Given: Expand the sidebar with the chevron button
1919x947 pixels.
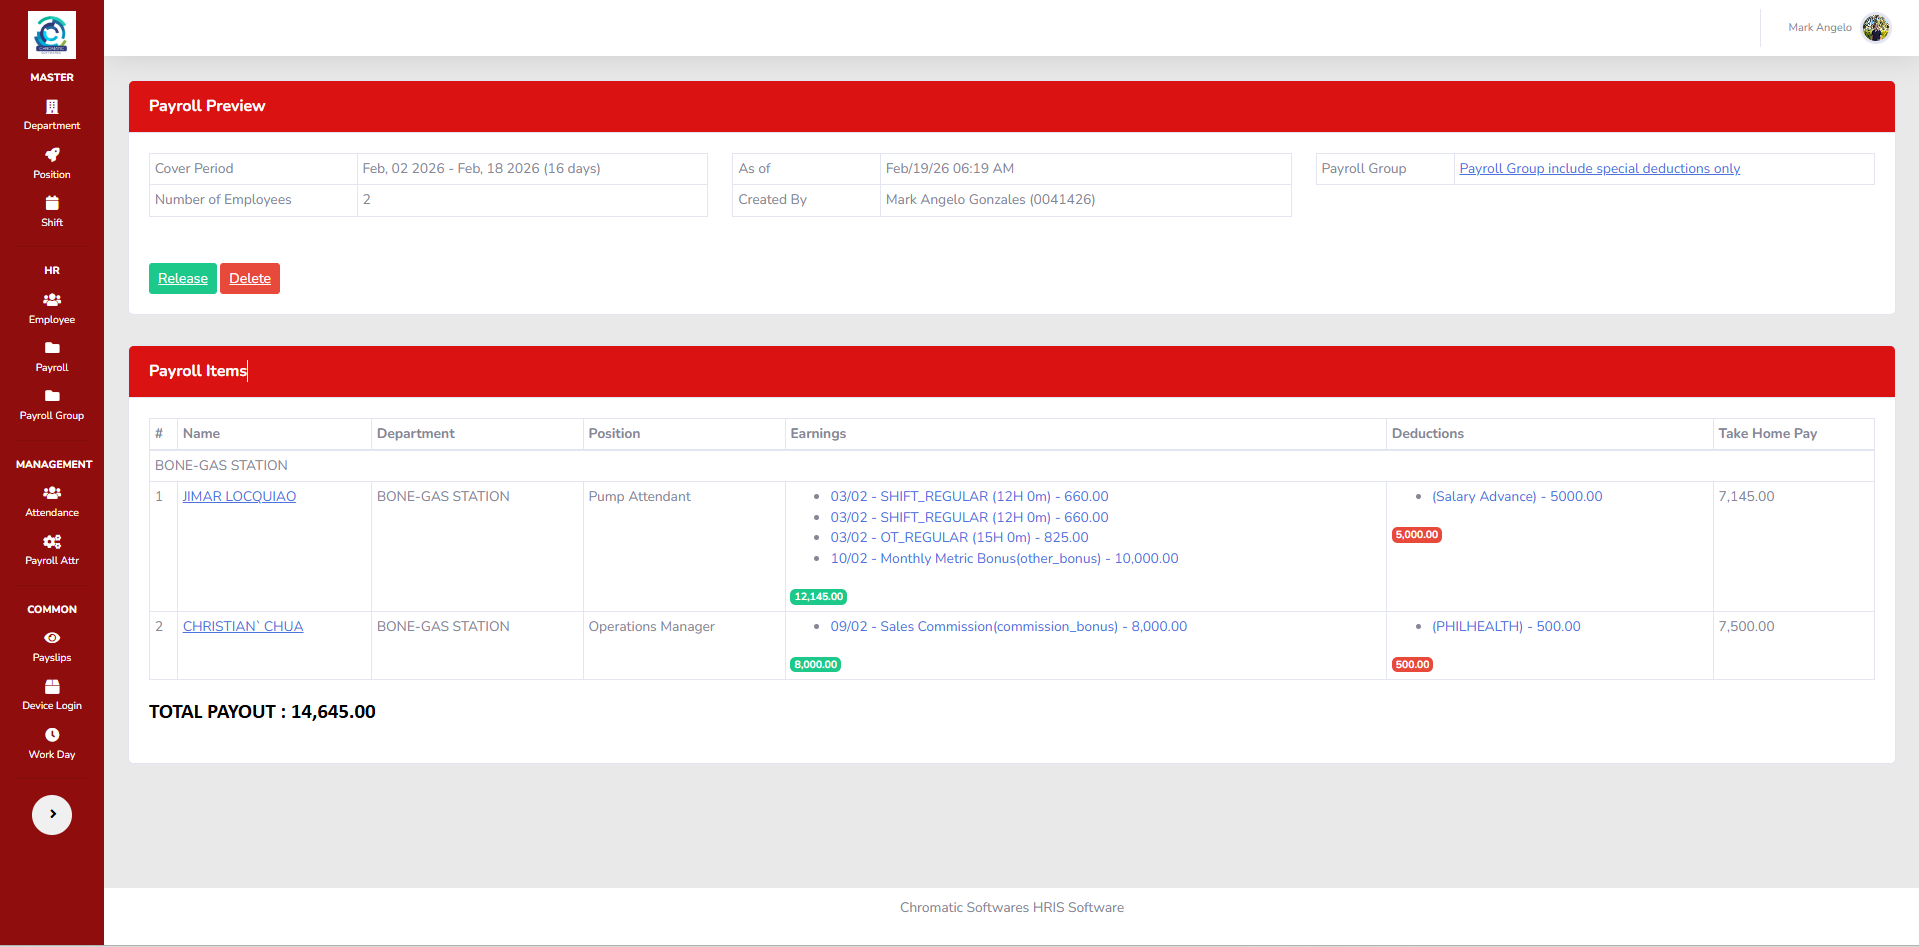Looking at the screenshot, I should coord(52,814).
